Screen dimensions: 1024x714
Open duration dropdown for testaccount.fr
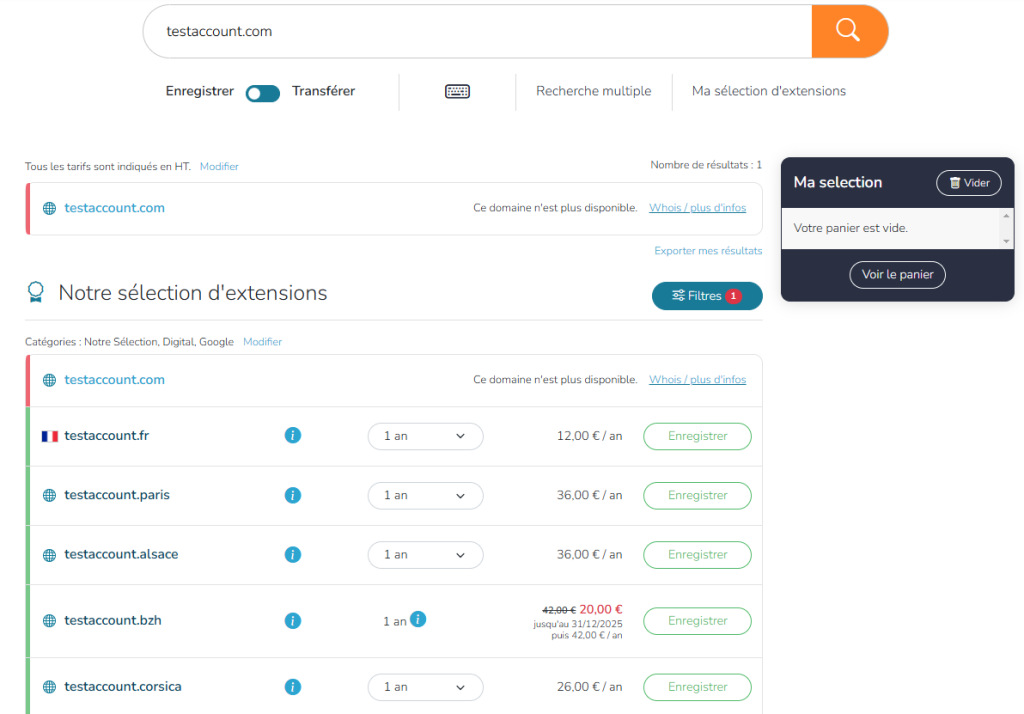tap(425, 436)
